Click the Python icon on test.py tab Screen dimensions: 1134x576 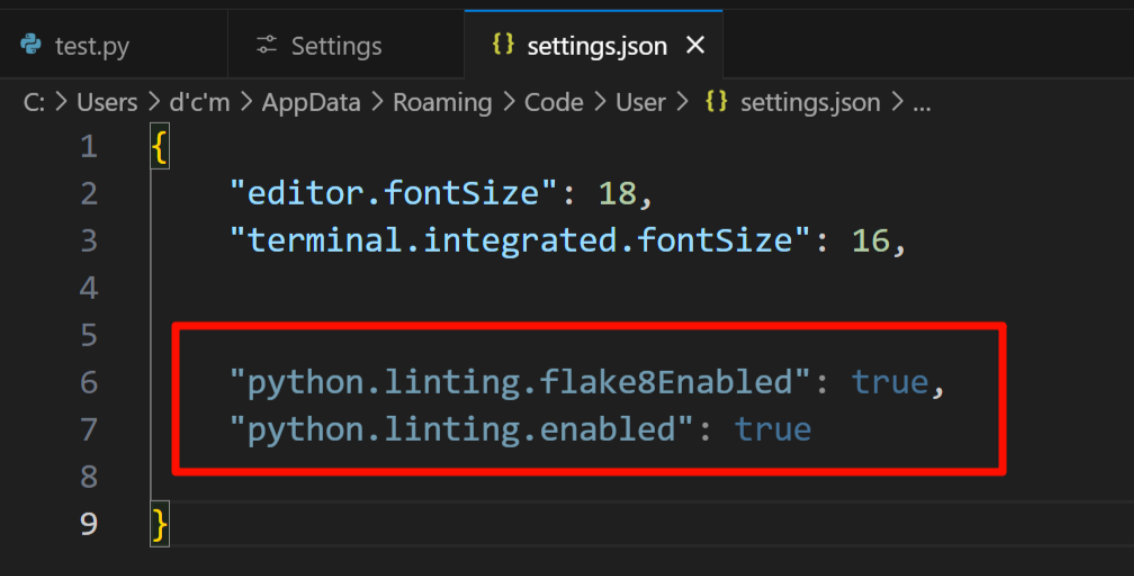31,45
